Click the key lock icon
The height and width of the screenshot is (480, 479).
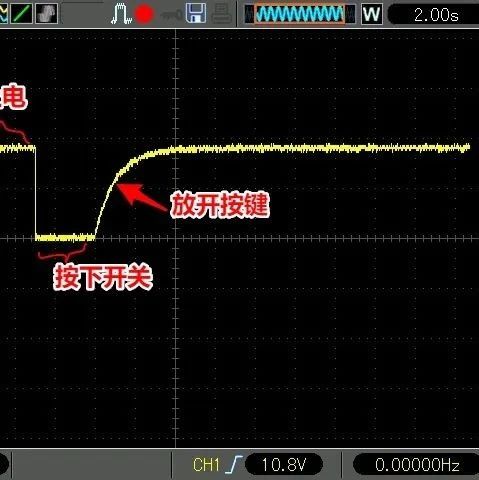pos(171,15)
